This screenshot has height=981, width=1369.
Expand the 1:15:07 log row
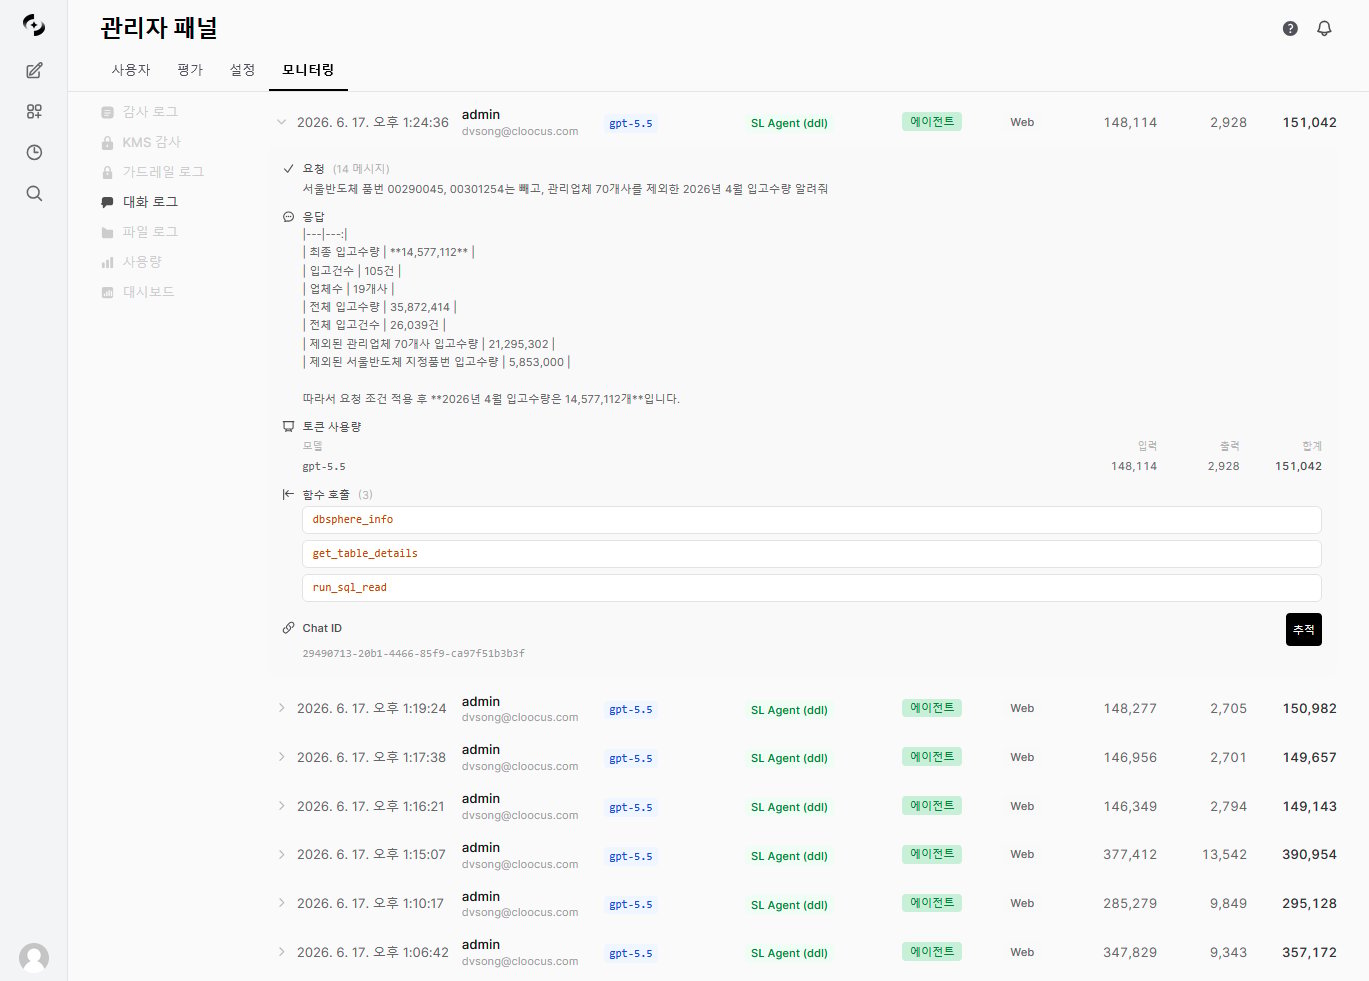[x=281, y=854]
